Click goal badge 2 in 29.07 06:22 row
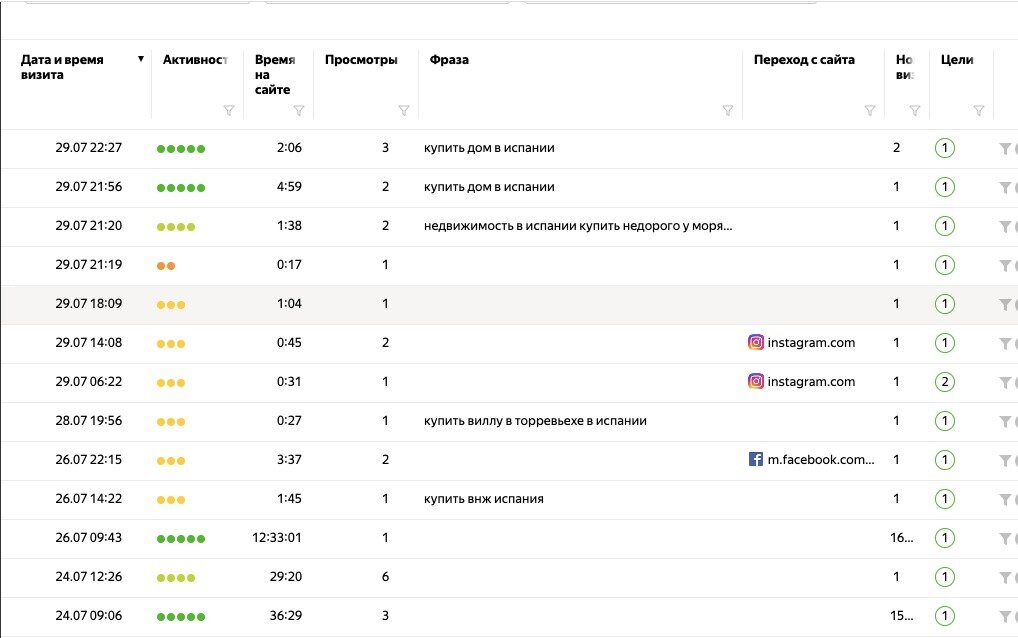 tap(944, 382)
